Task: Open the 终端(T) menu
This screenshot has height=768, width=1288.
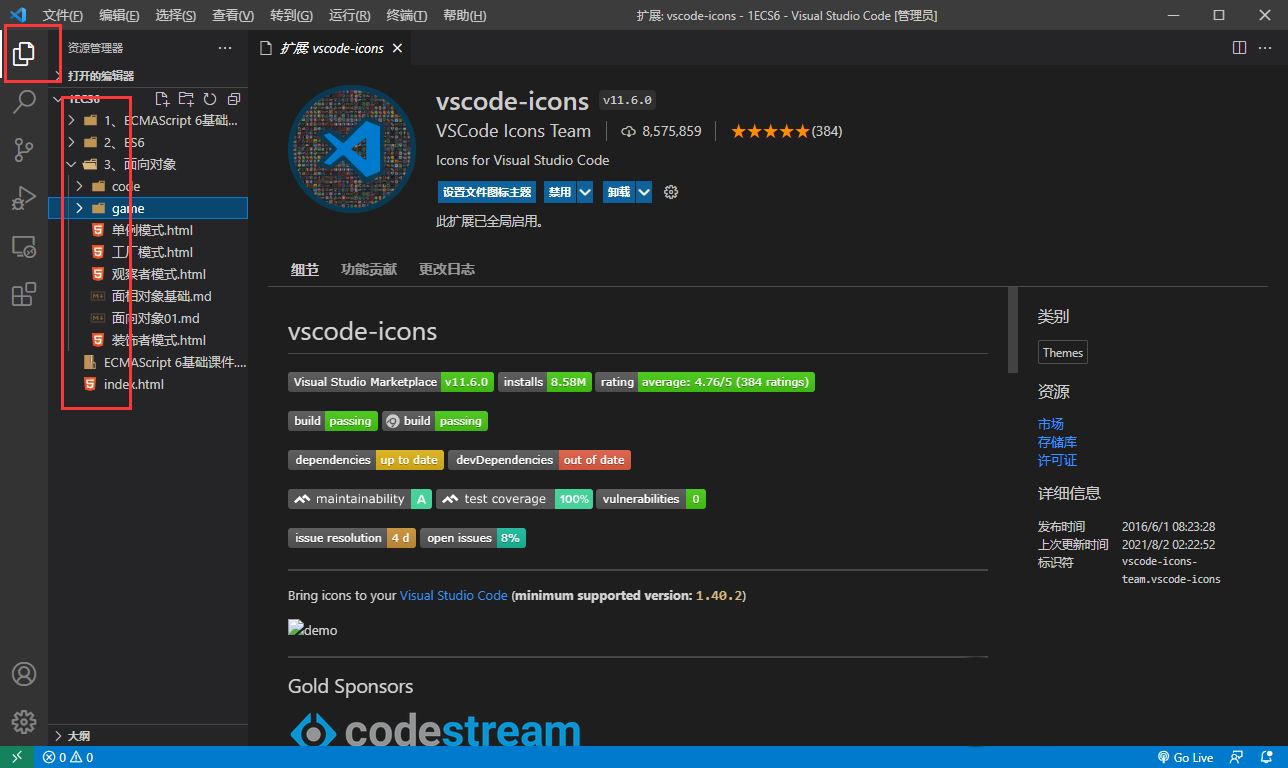Action: click(x=406, y=15)
